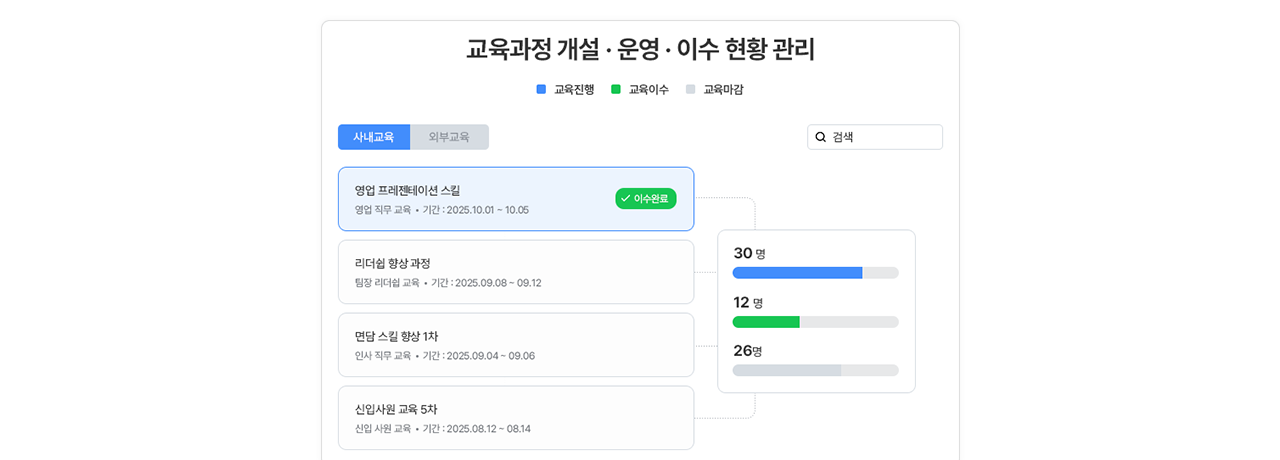Screen dimensions: 1280x460
Task: Click the gray 교육마감 legend square
Action: (x=691, y=89)
